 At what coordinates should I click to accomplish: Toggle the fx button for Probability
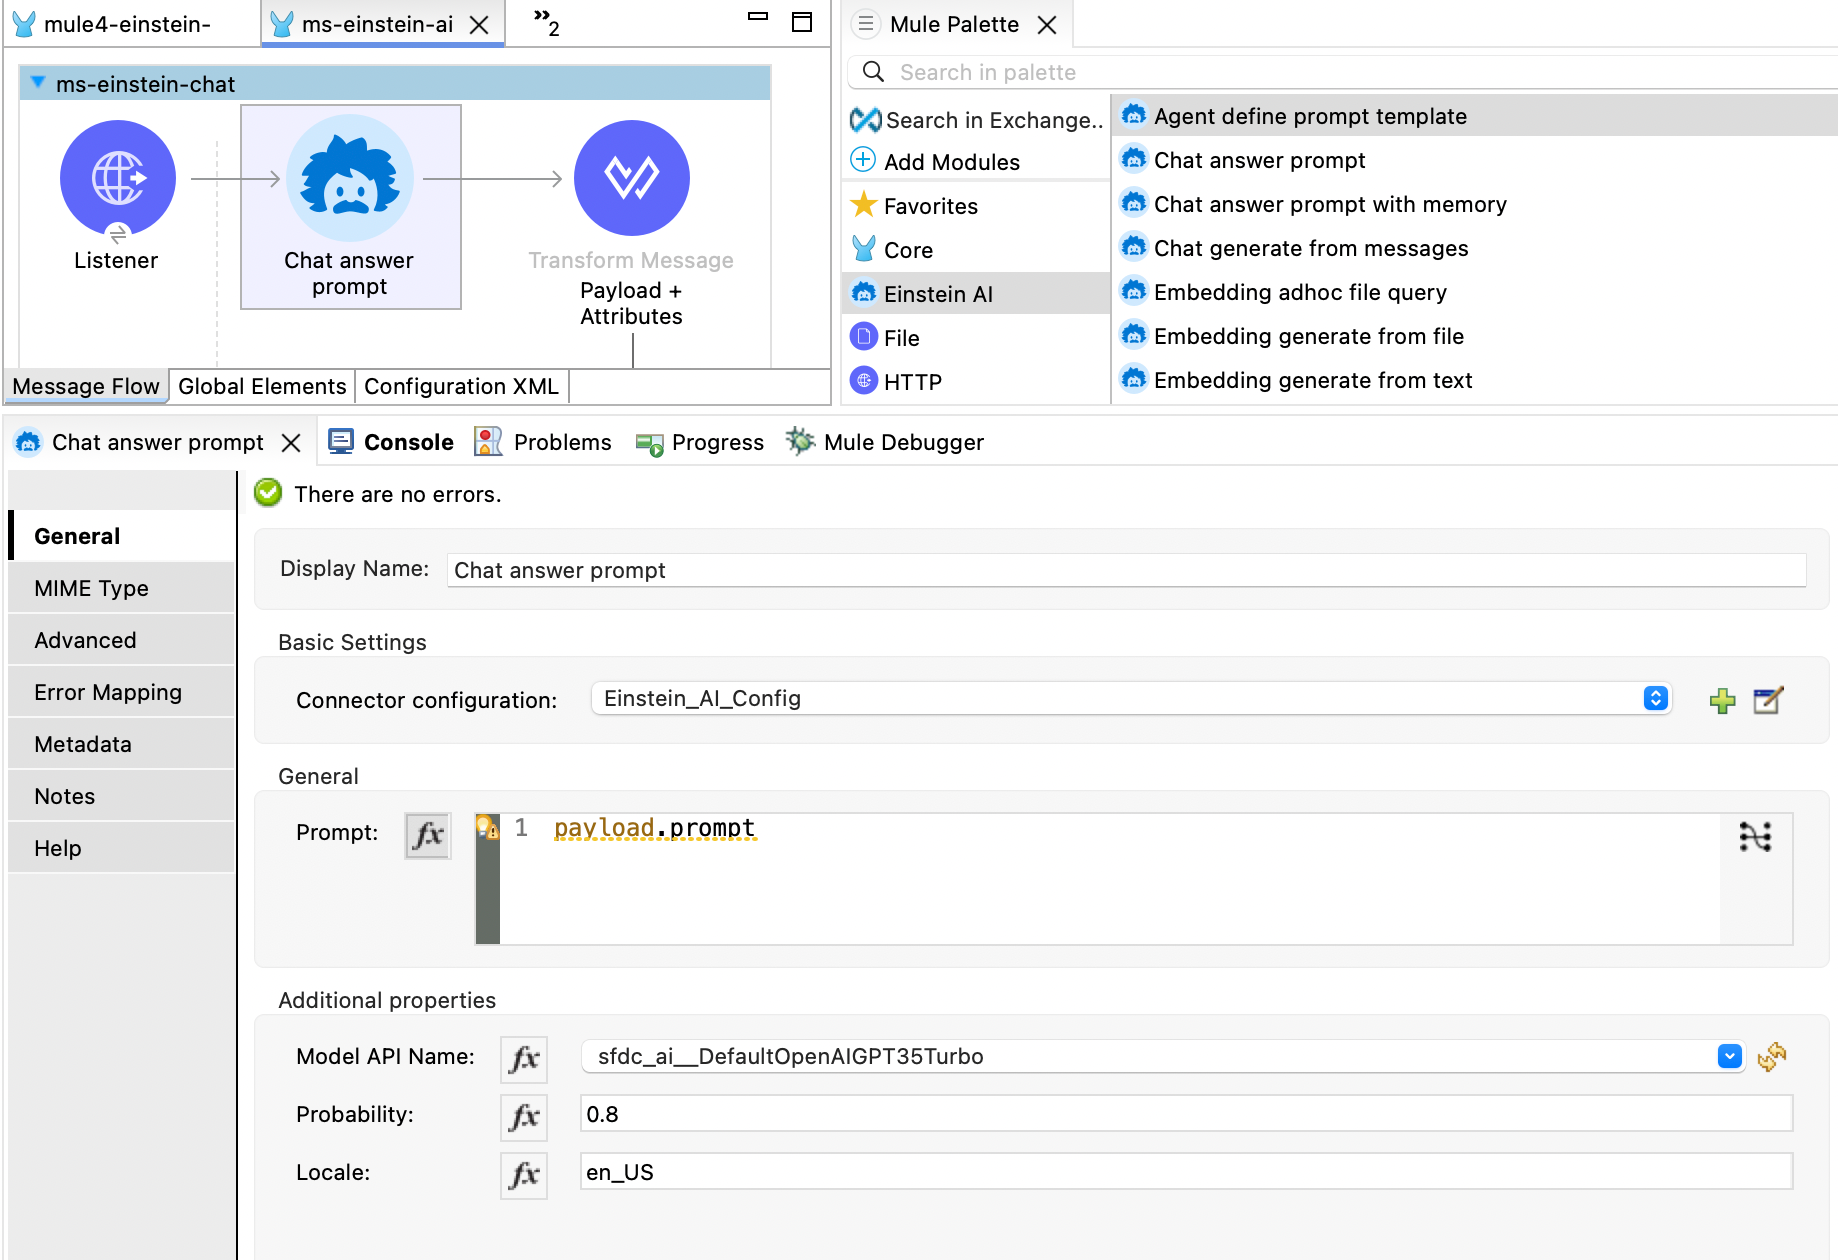pos(524,1116)
